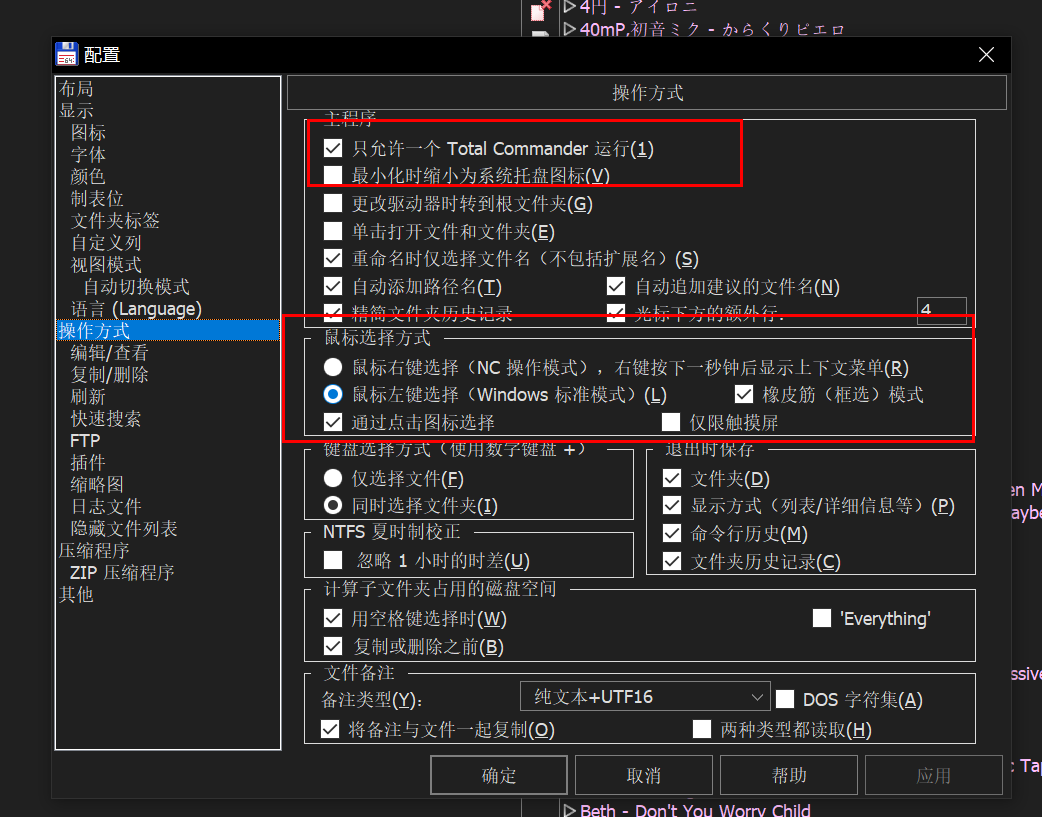Screen dimensions: 1042x817
Task: Close the 配置 dialog
Action: point(986,55)
